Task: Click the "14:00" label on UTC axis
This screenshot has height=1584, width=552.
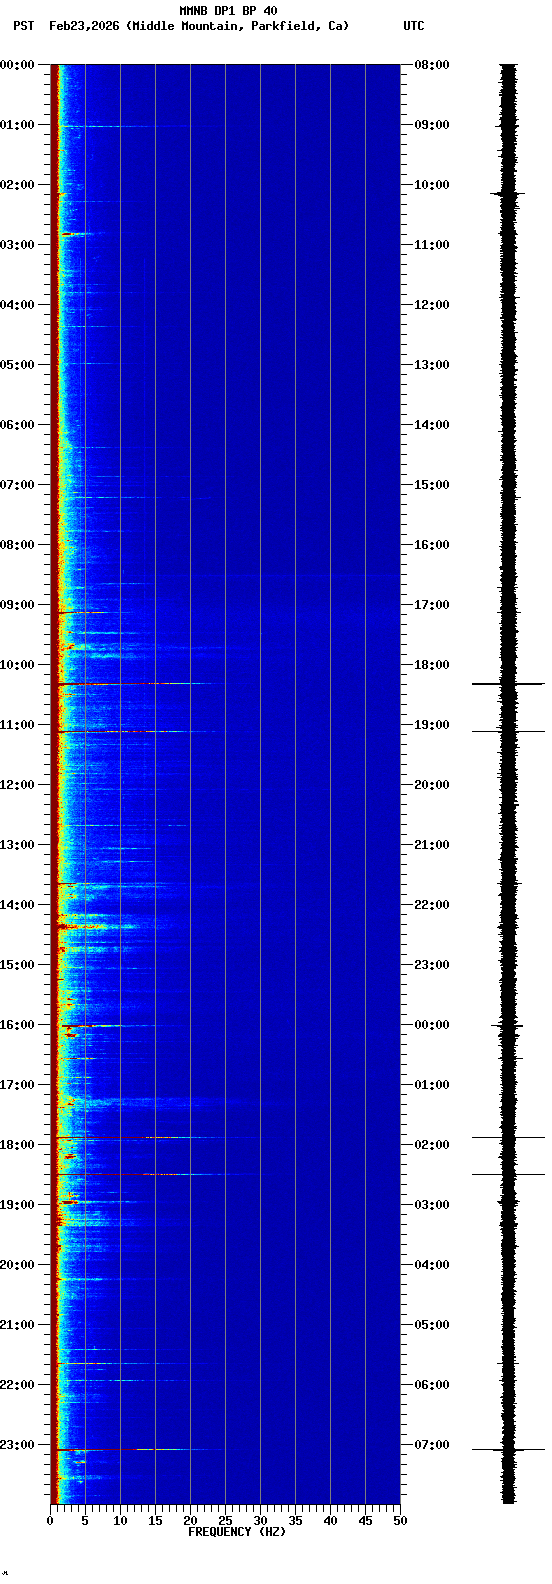Action: click(x=432, y=425)
